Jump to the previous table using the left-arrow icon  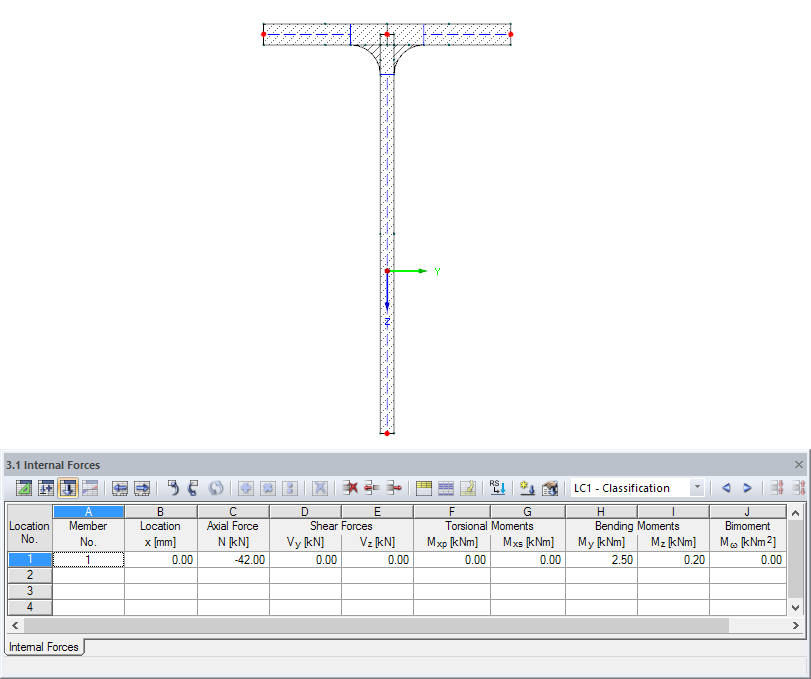coord(122,488)
